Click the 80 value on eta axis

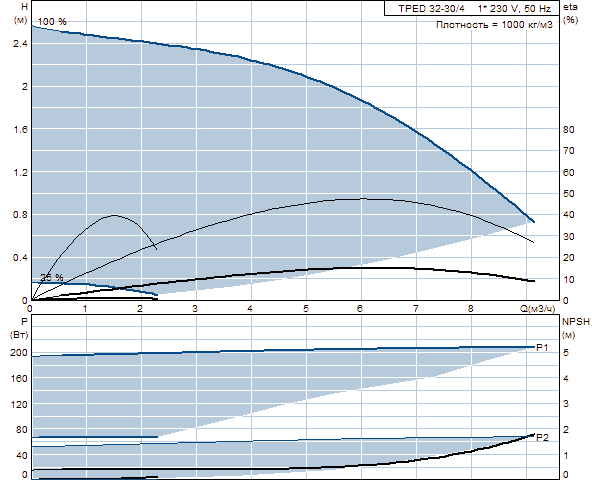click(x=568, y=130)
